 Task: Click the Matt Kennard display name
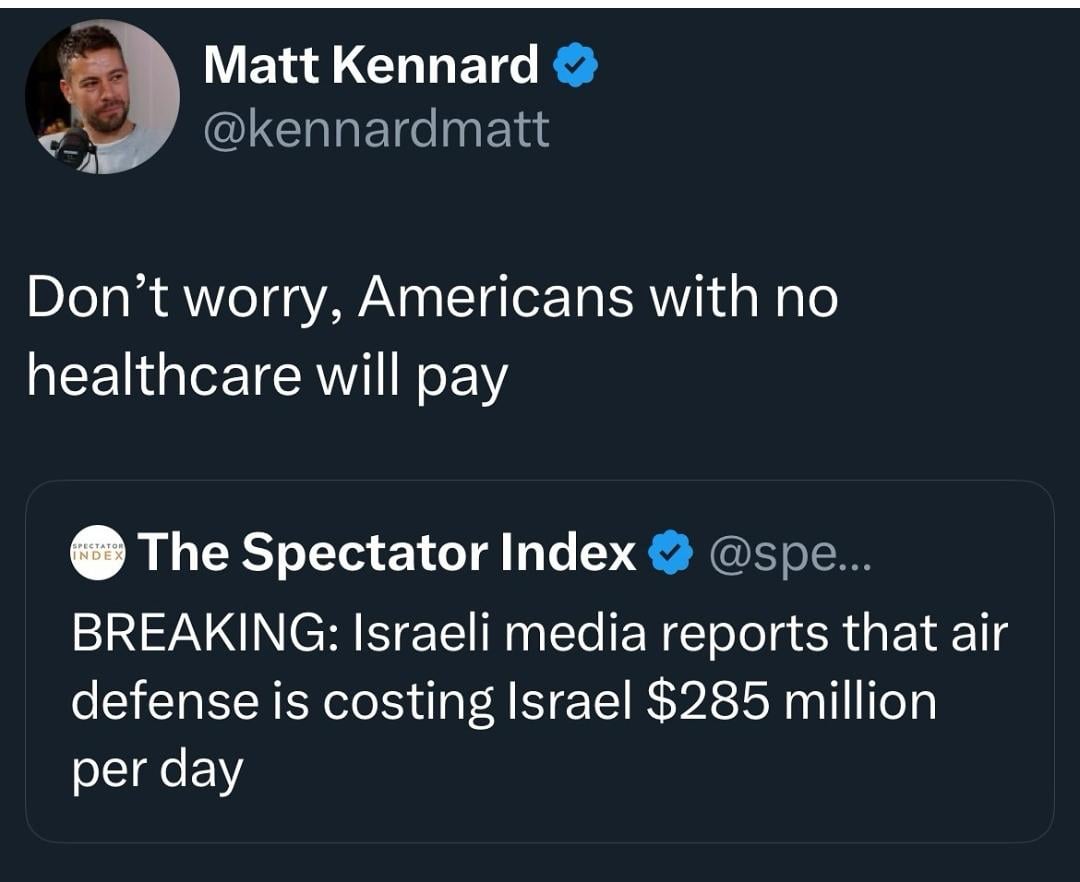371,67
